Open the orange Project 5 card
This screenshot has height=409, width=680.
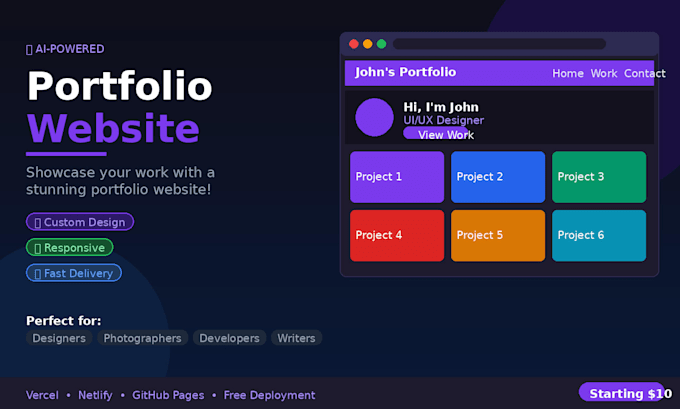pos(498,236)
